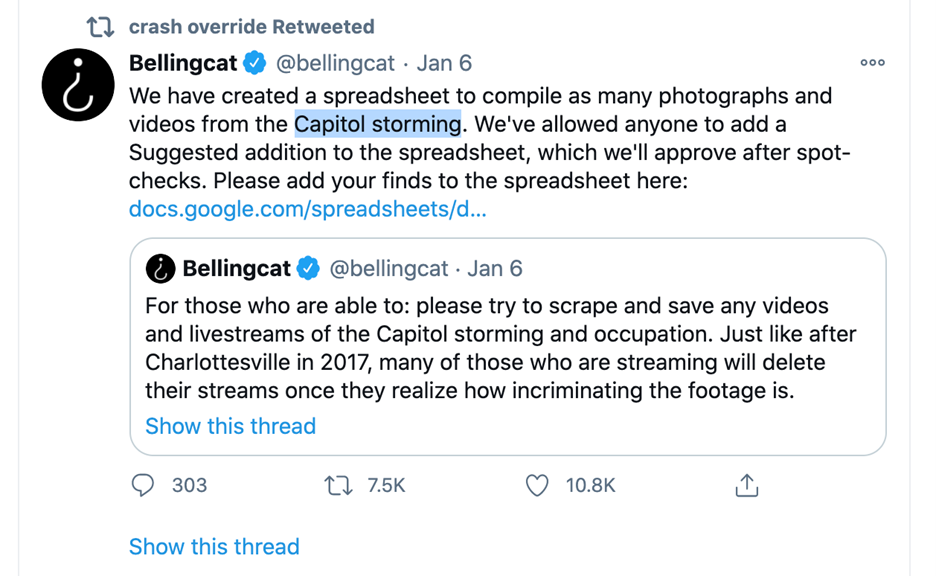Retweet using the retweet arrows icon

338,486
